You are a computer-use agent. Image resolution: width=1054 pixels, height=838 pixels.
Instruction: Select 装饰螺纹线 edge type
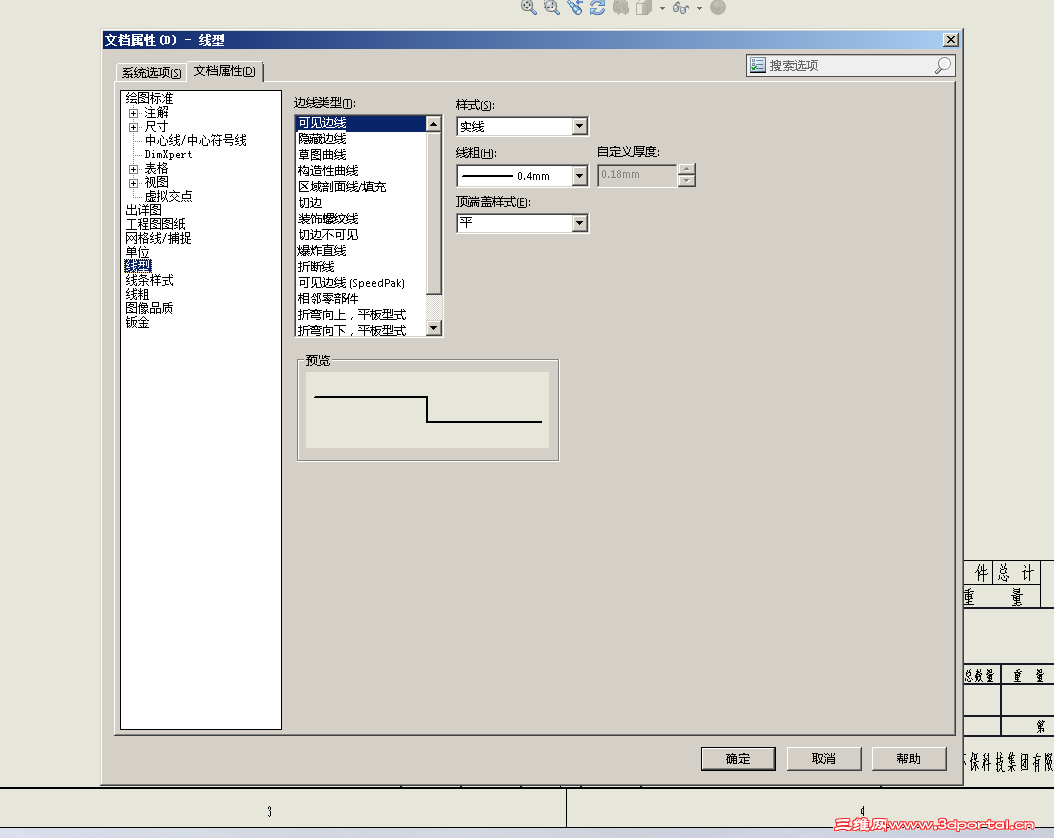tap(361, 219)
